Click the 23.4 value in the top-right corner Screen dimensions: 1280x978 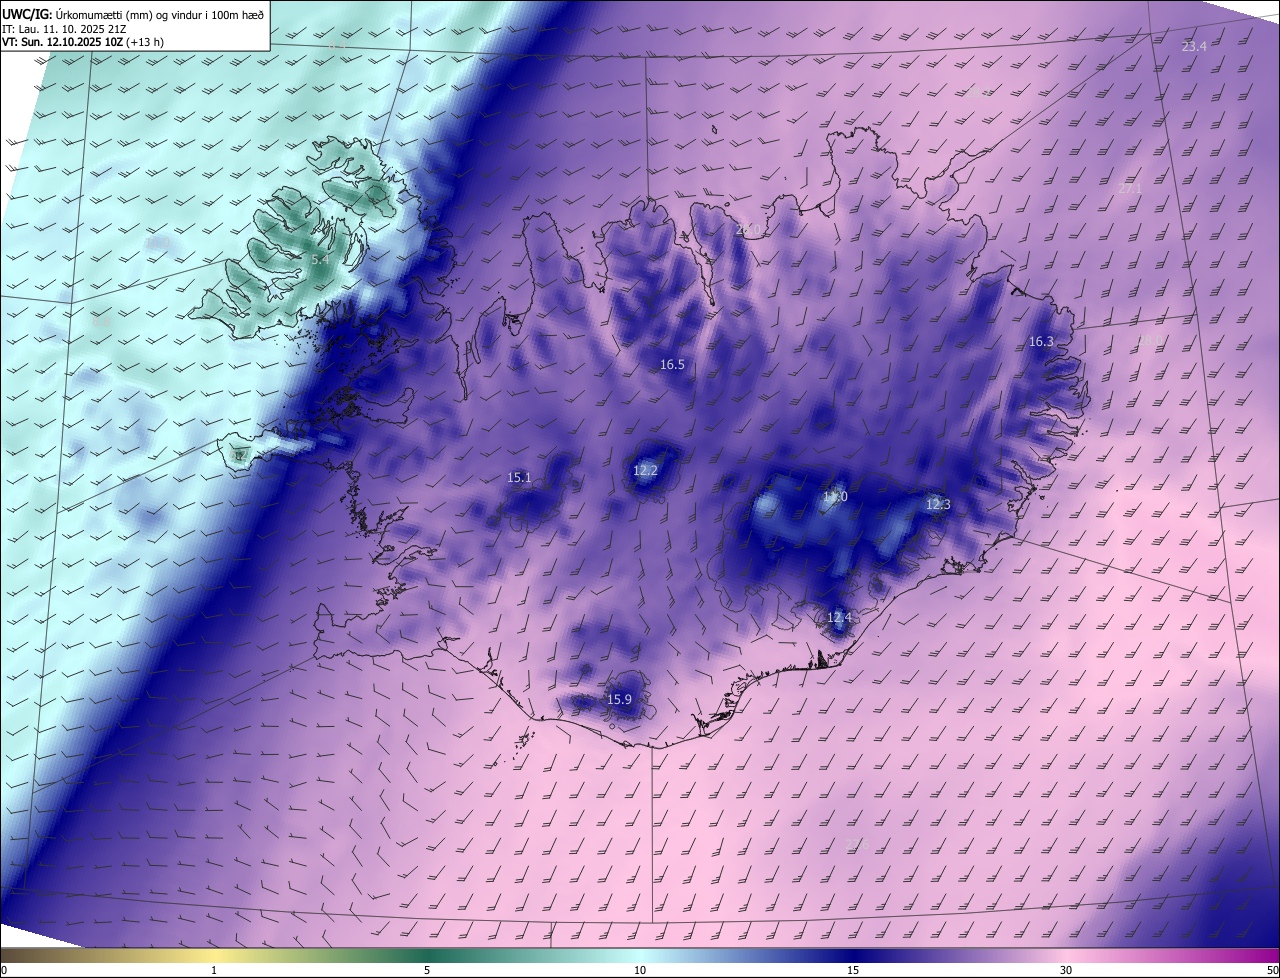(1194, 47)
